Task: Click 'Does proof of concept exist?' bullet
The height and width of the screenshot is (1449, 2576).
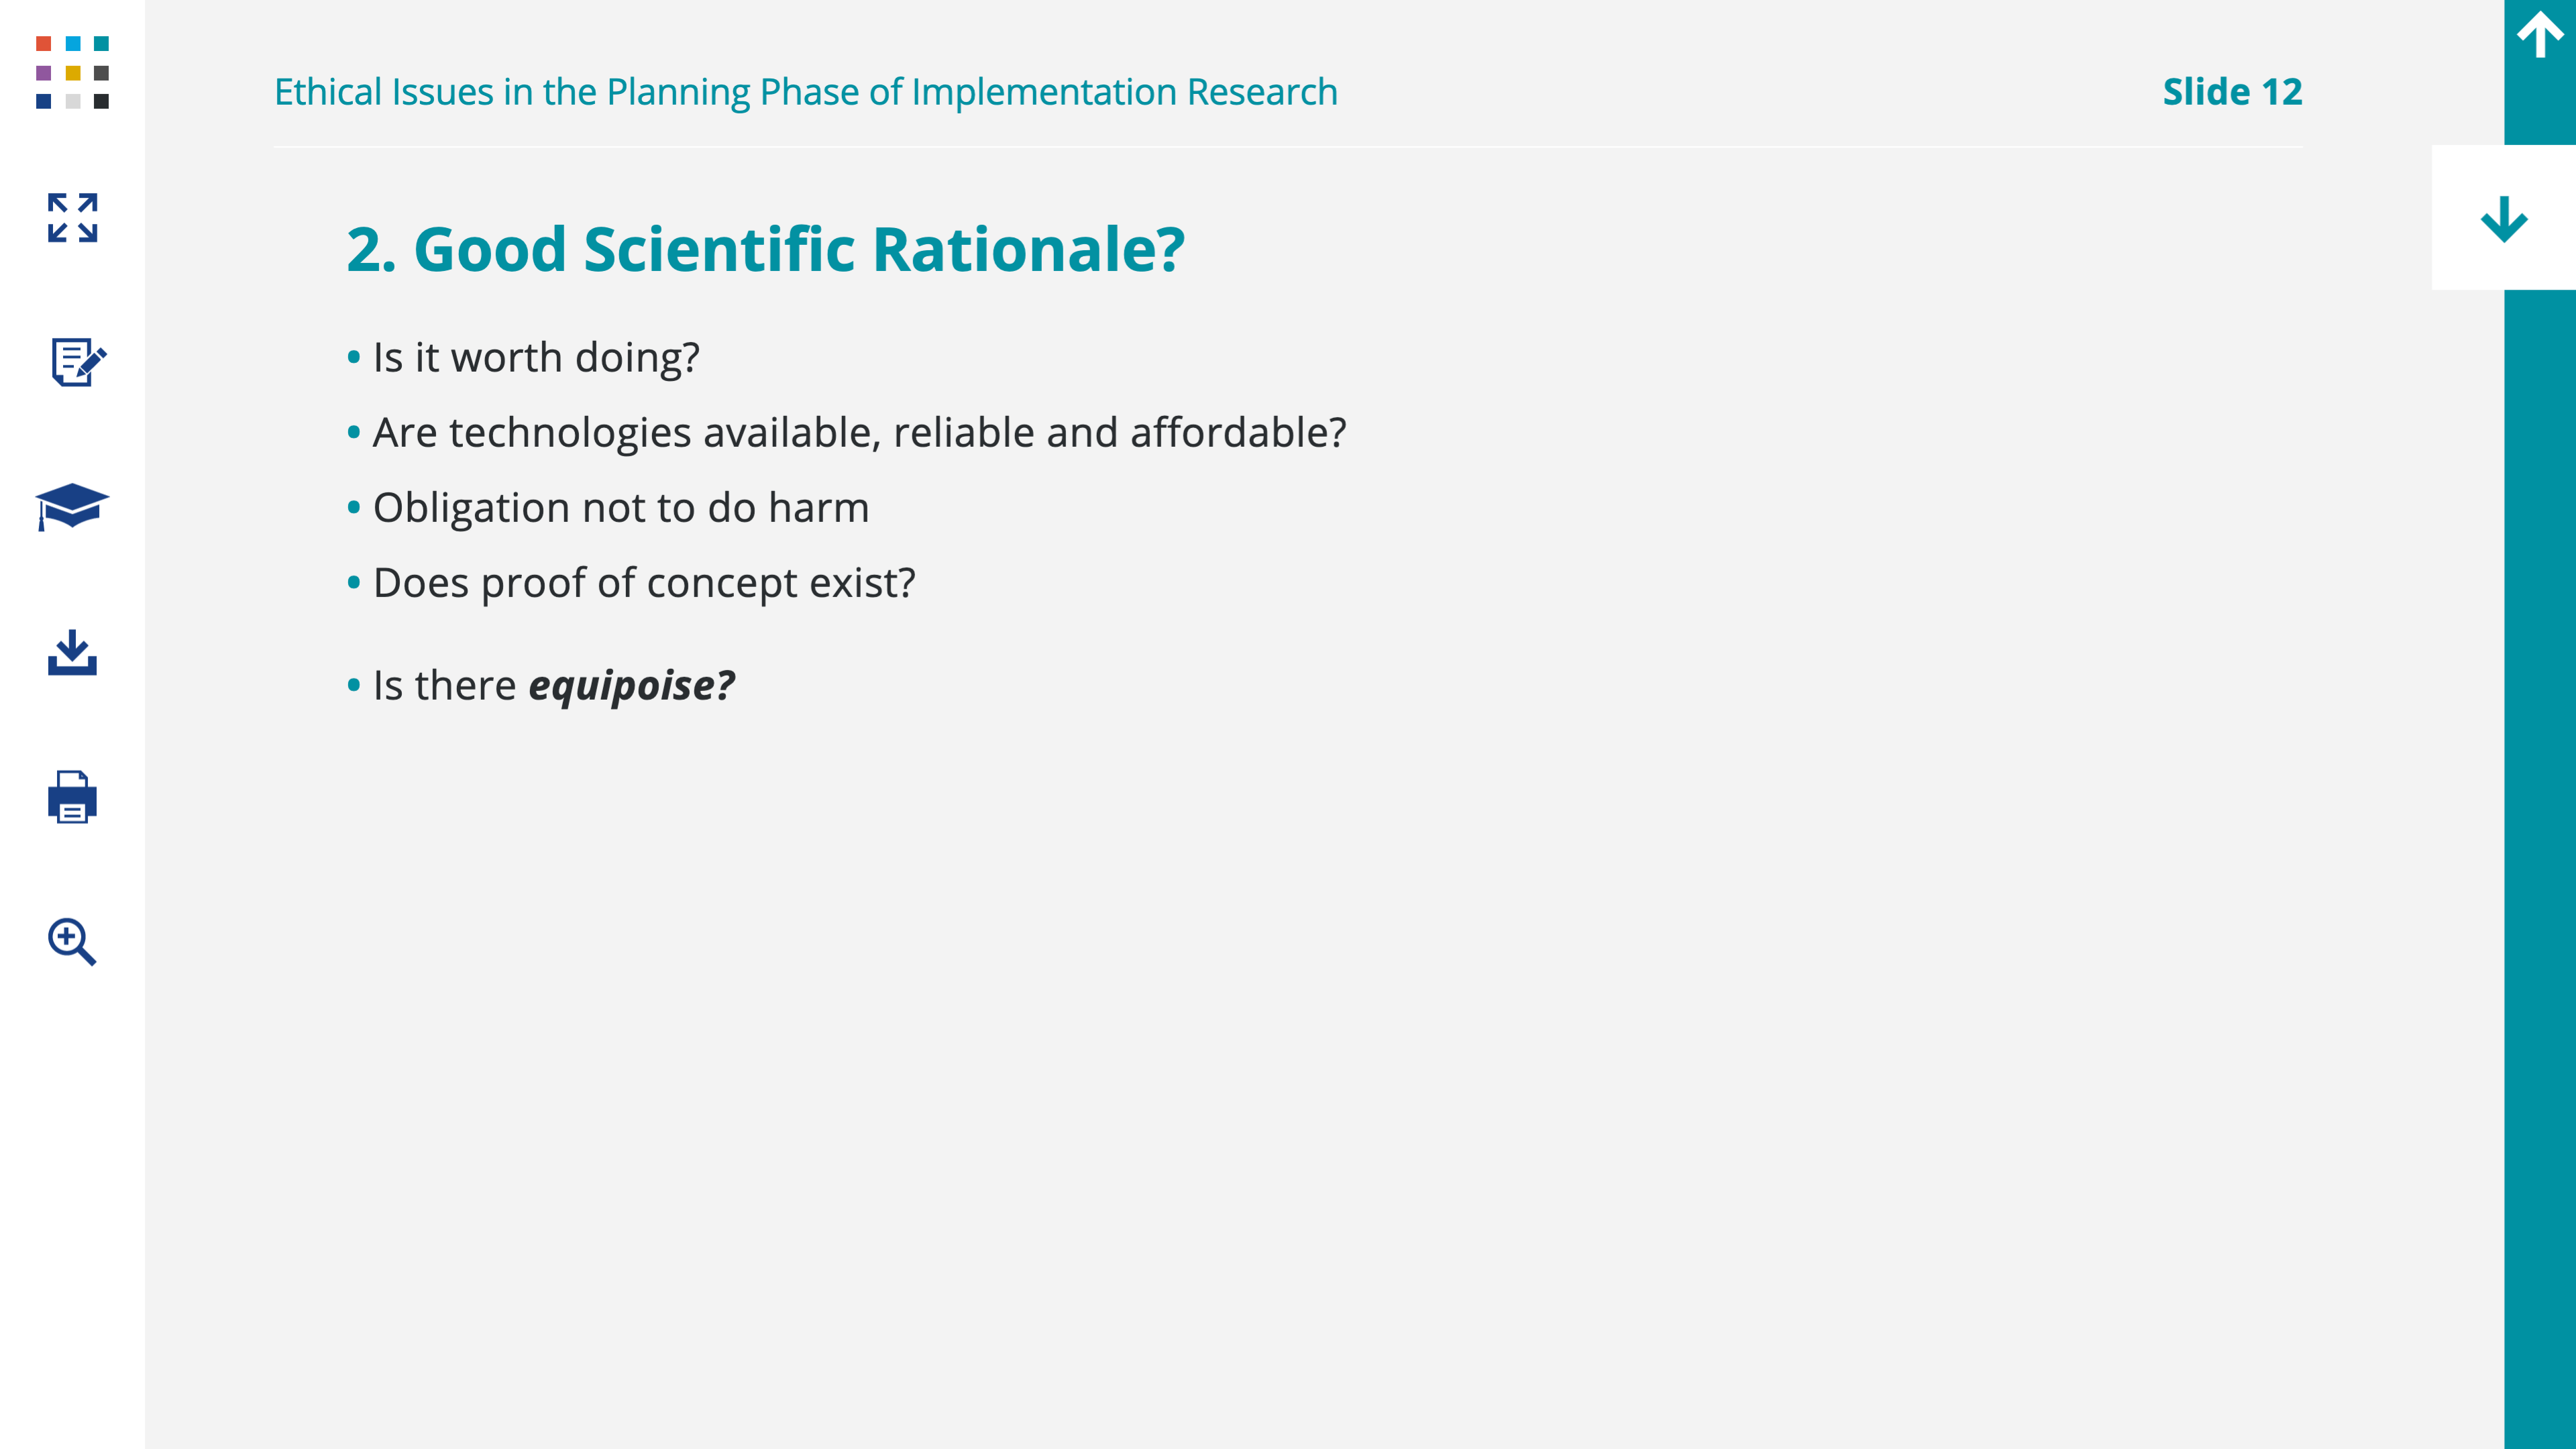Action: [643, 583]
